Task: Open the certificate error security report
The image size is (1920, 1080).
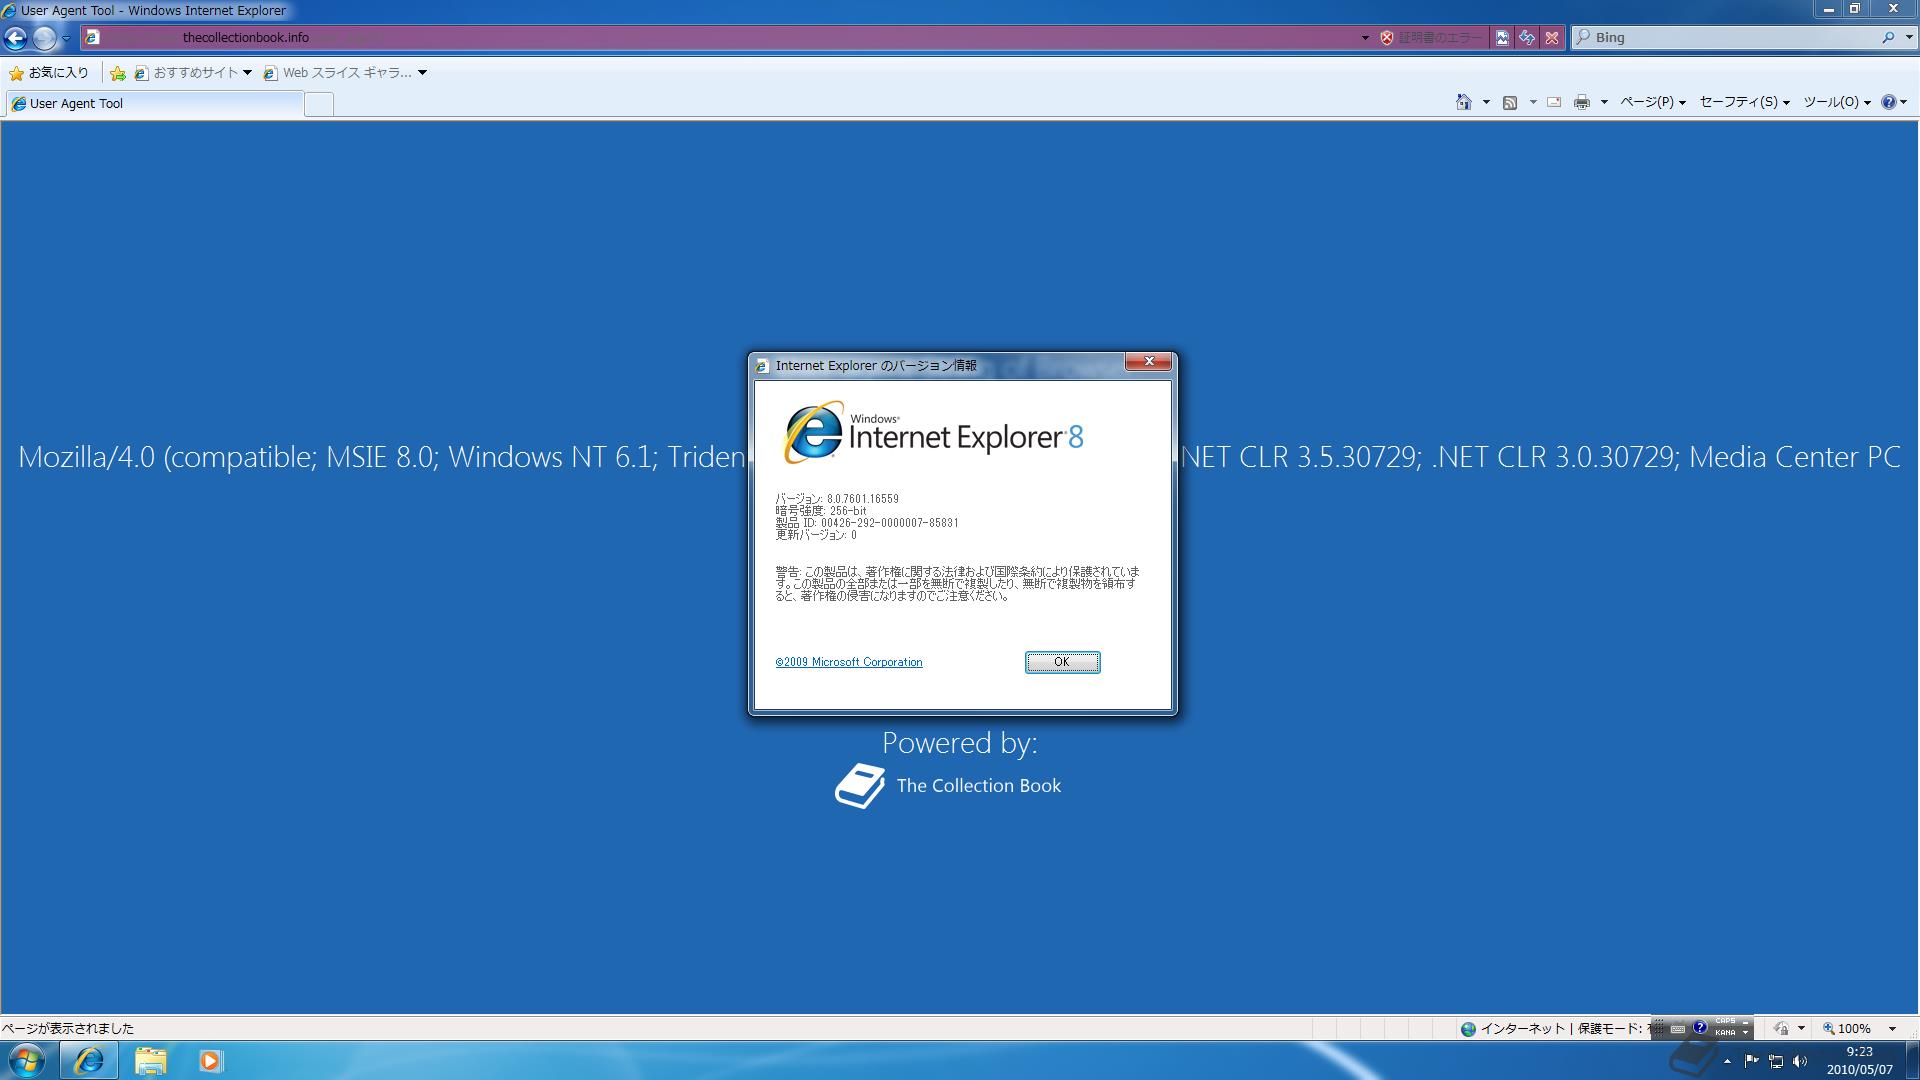Action: coord(1432,38)
